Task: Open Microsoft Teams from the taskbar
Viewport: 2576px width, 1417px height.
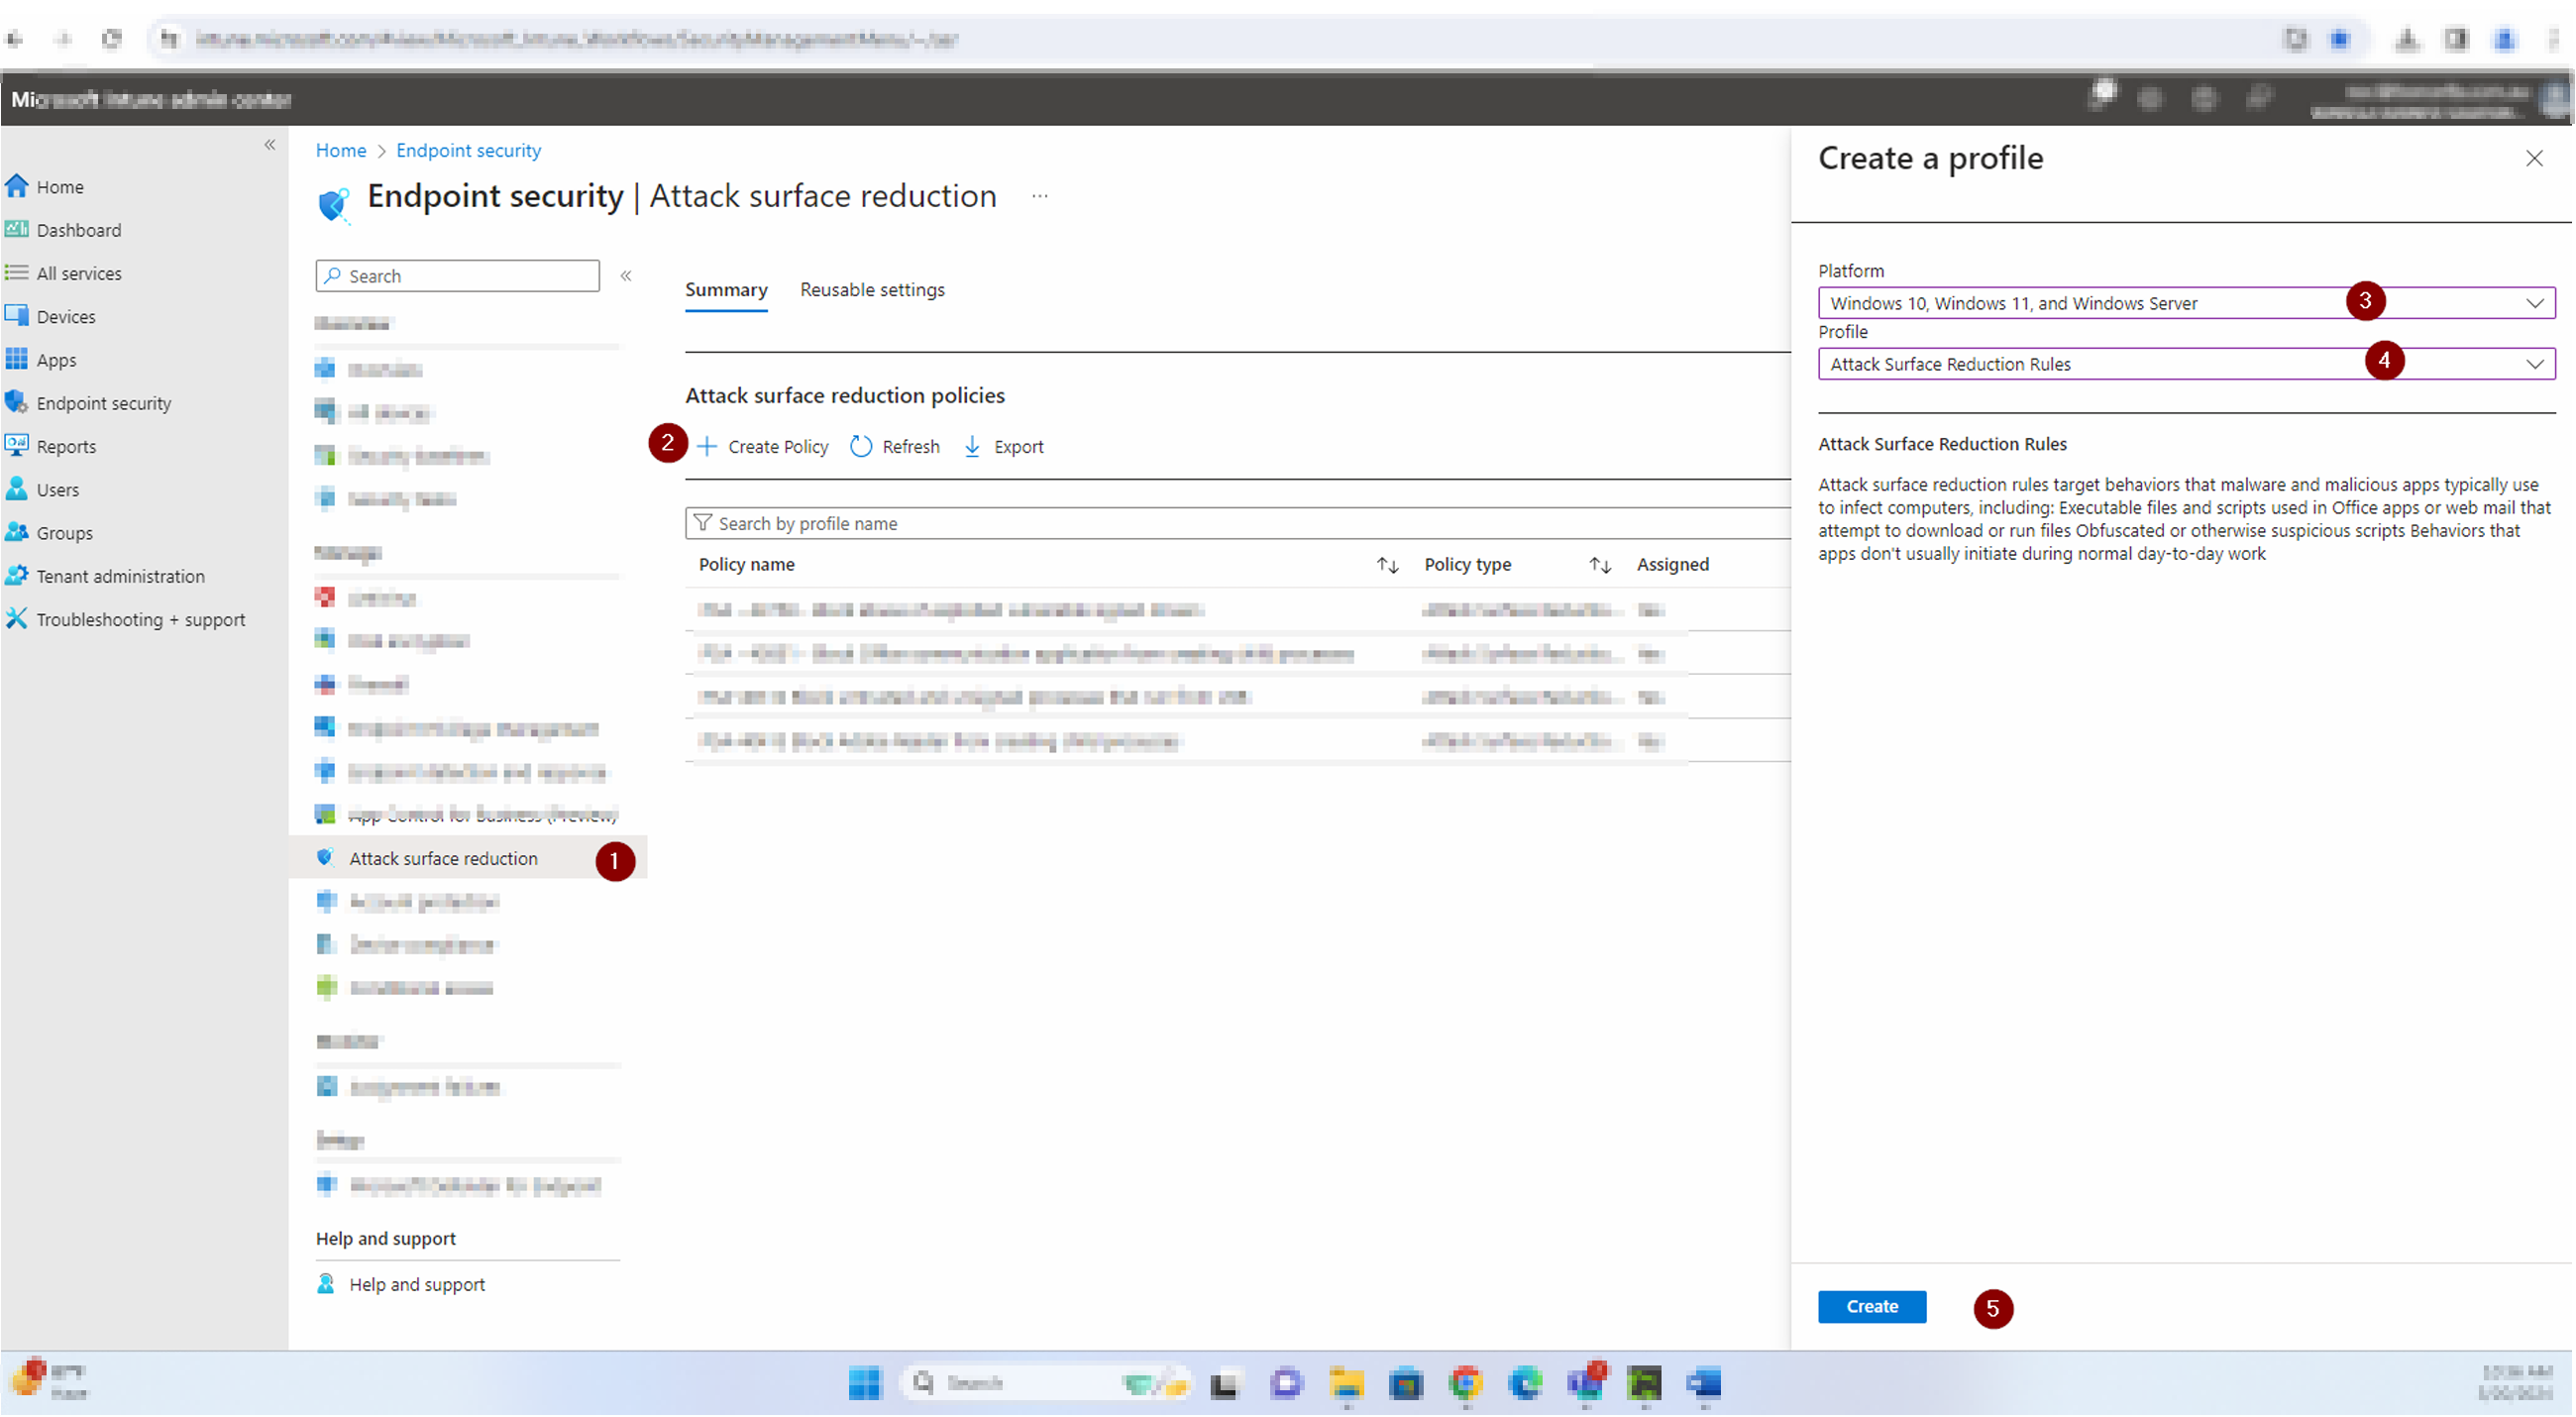Action: tap(1586, 1384)
